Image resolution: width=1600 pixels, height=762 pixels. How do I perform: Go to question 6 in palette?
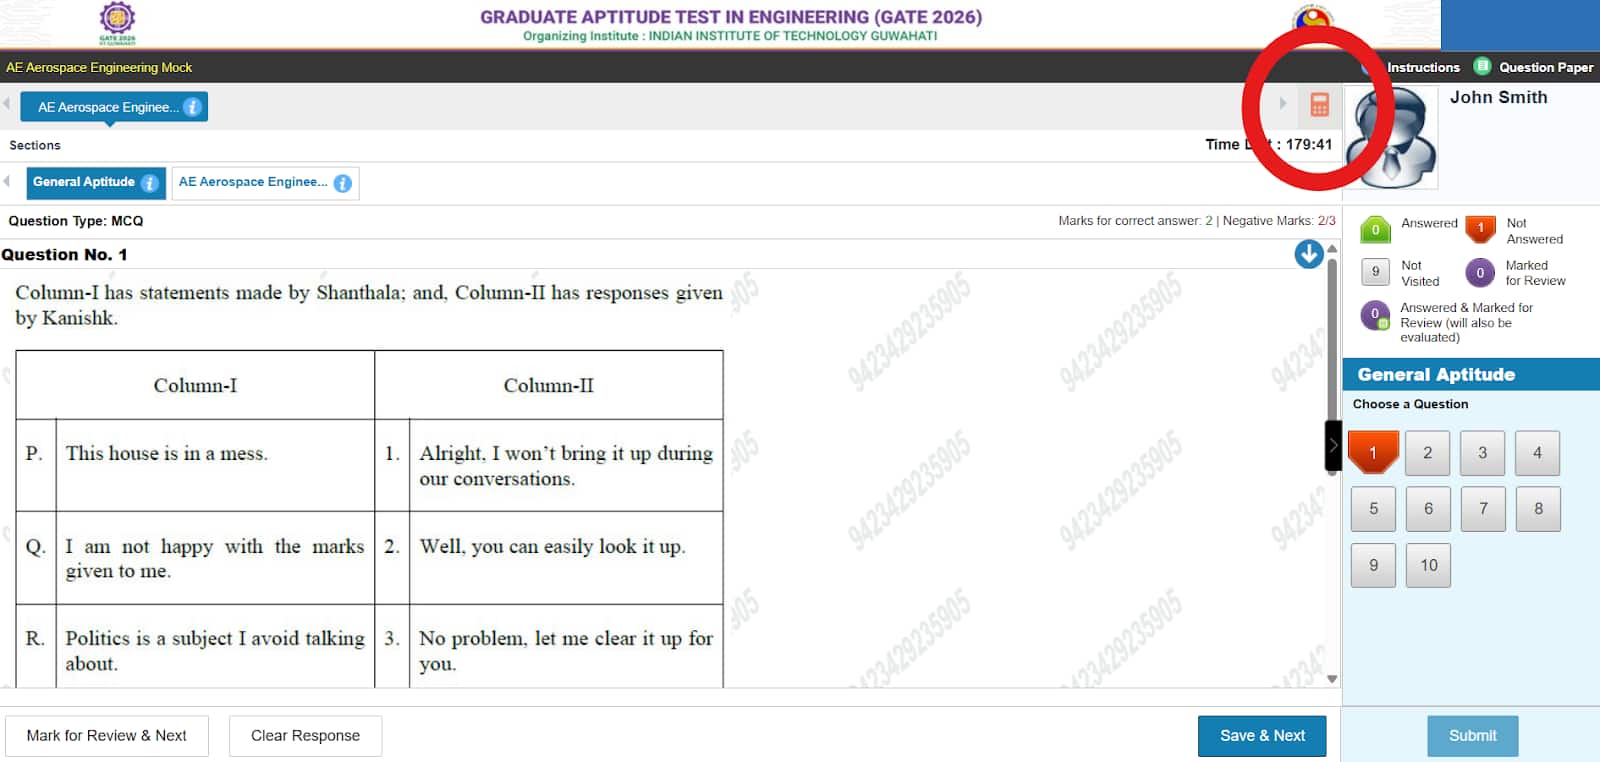click(1429, 509)
